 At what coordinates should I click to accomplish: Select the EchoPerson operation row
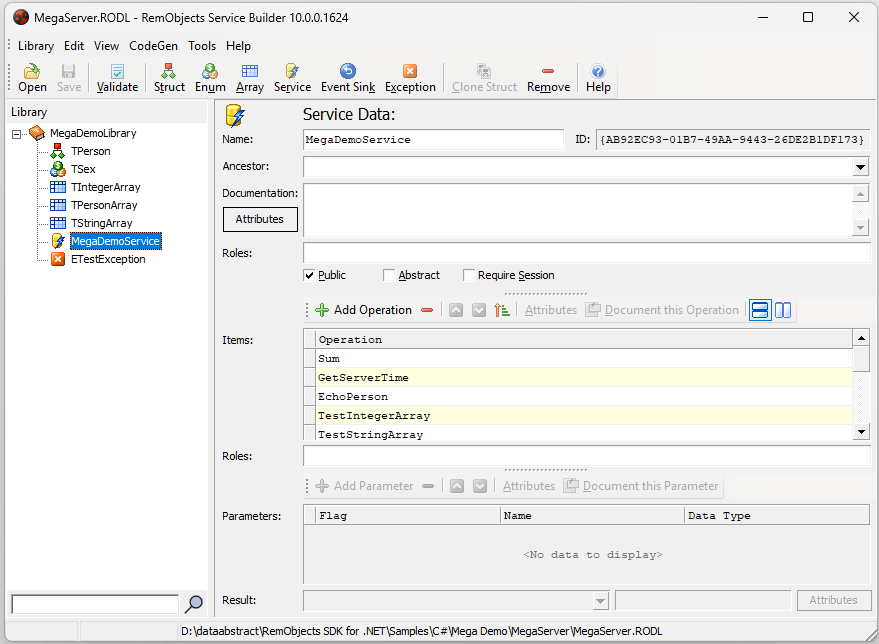point(583,397)
